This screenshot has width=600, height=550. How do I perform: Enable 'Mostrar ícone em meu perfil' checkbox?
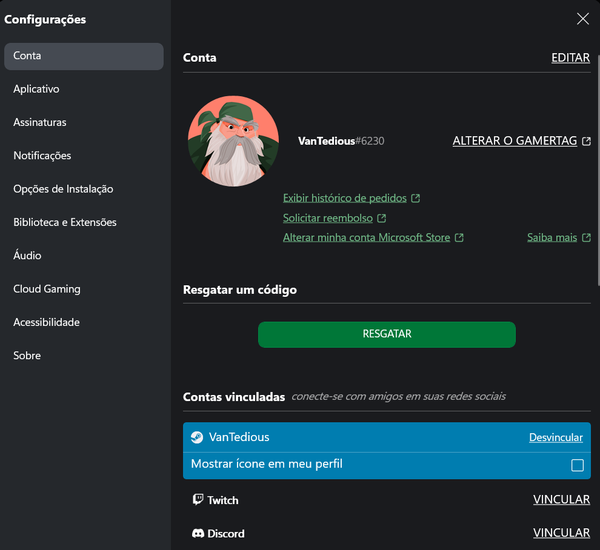[577, 465]
